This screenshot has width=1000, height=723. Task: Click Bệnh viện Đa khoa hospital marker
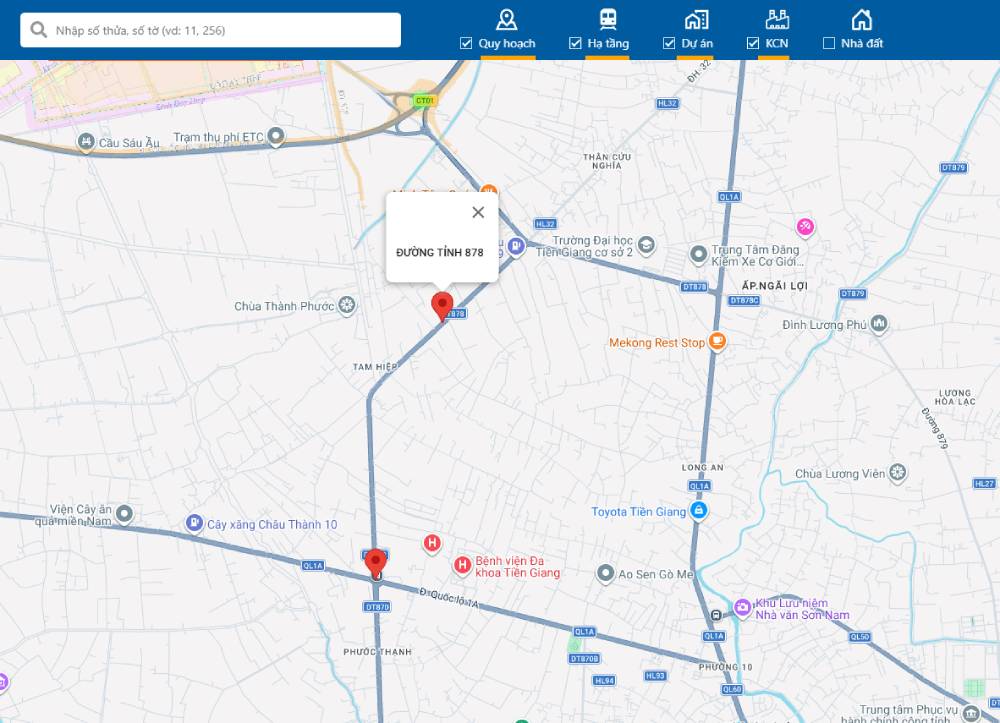point(462,566)
